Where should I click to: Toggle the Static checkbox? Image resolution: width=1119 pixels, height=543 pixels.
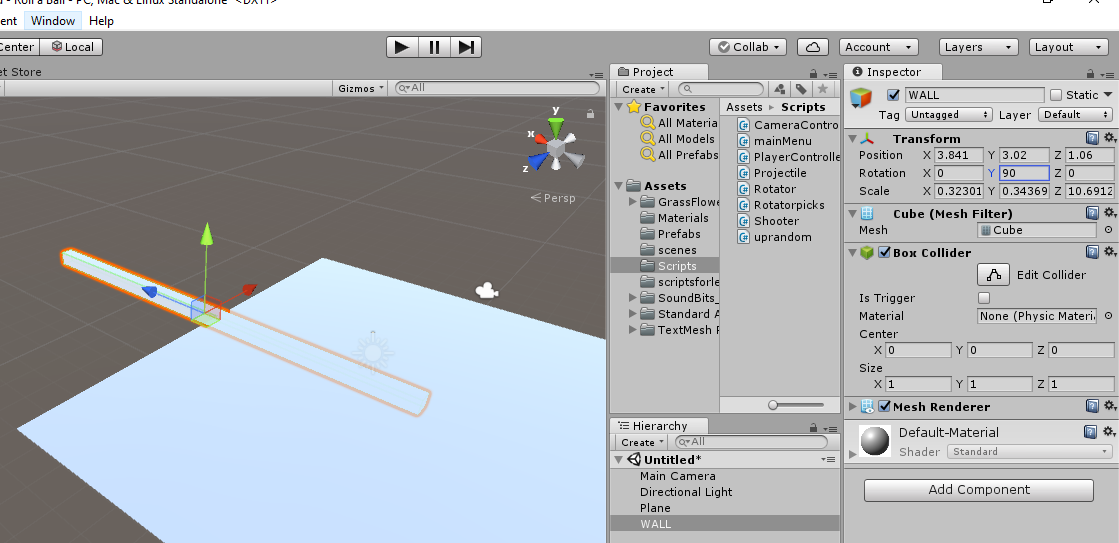pos(1056,95)
